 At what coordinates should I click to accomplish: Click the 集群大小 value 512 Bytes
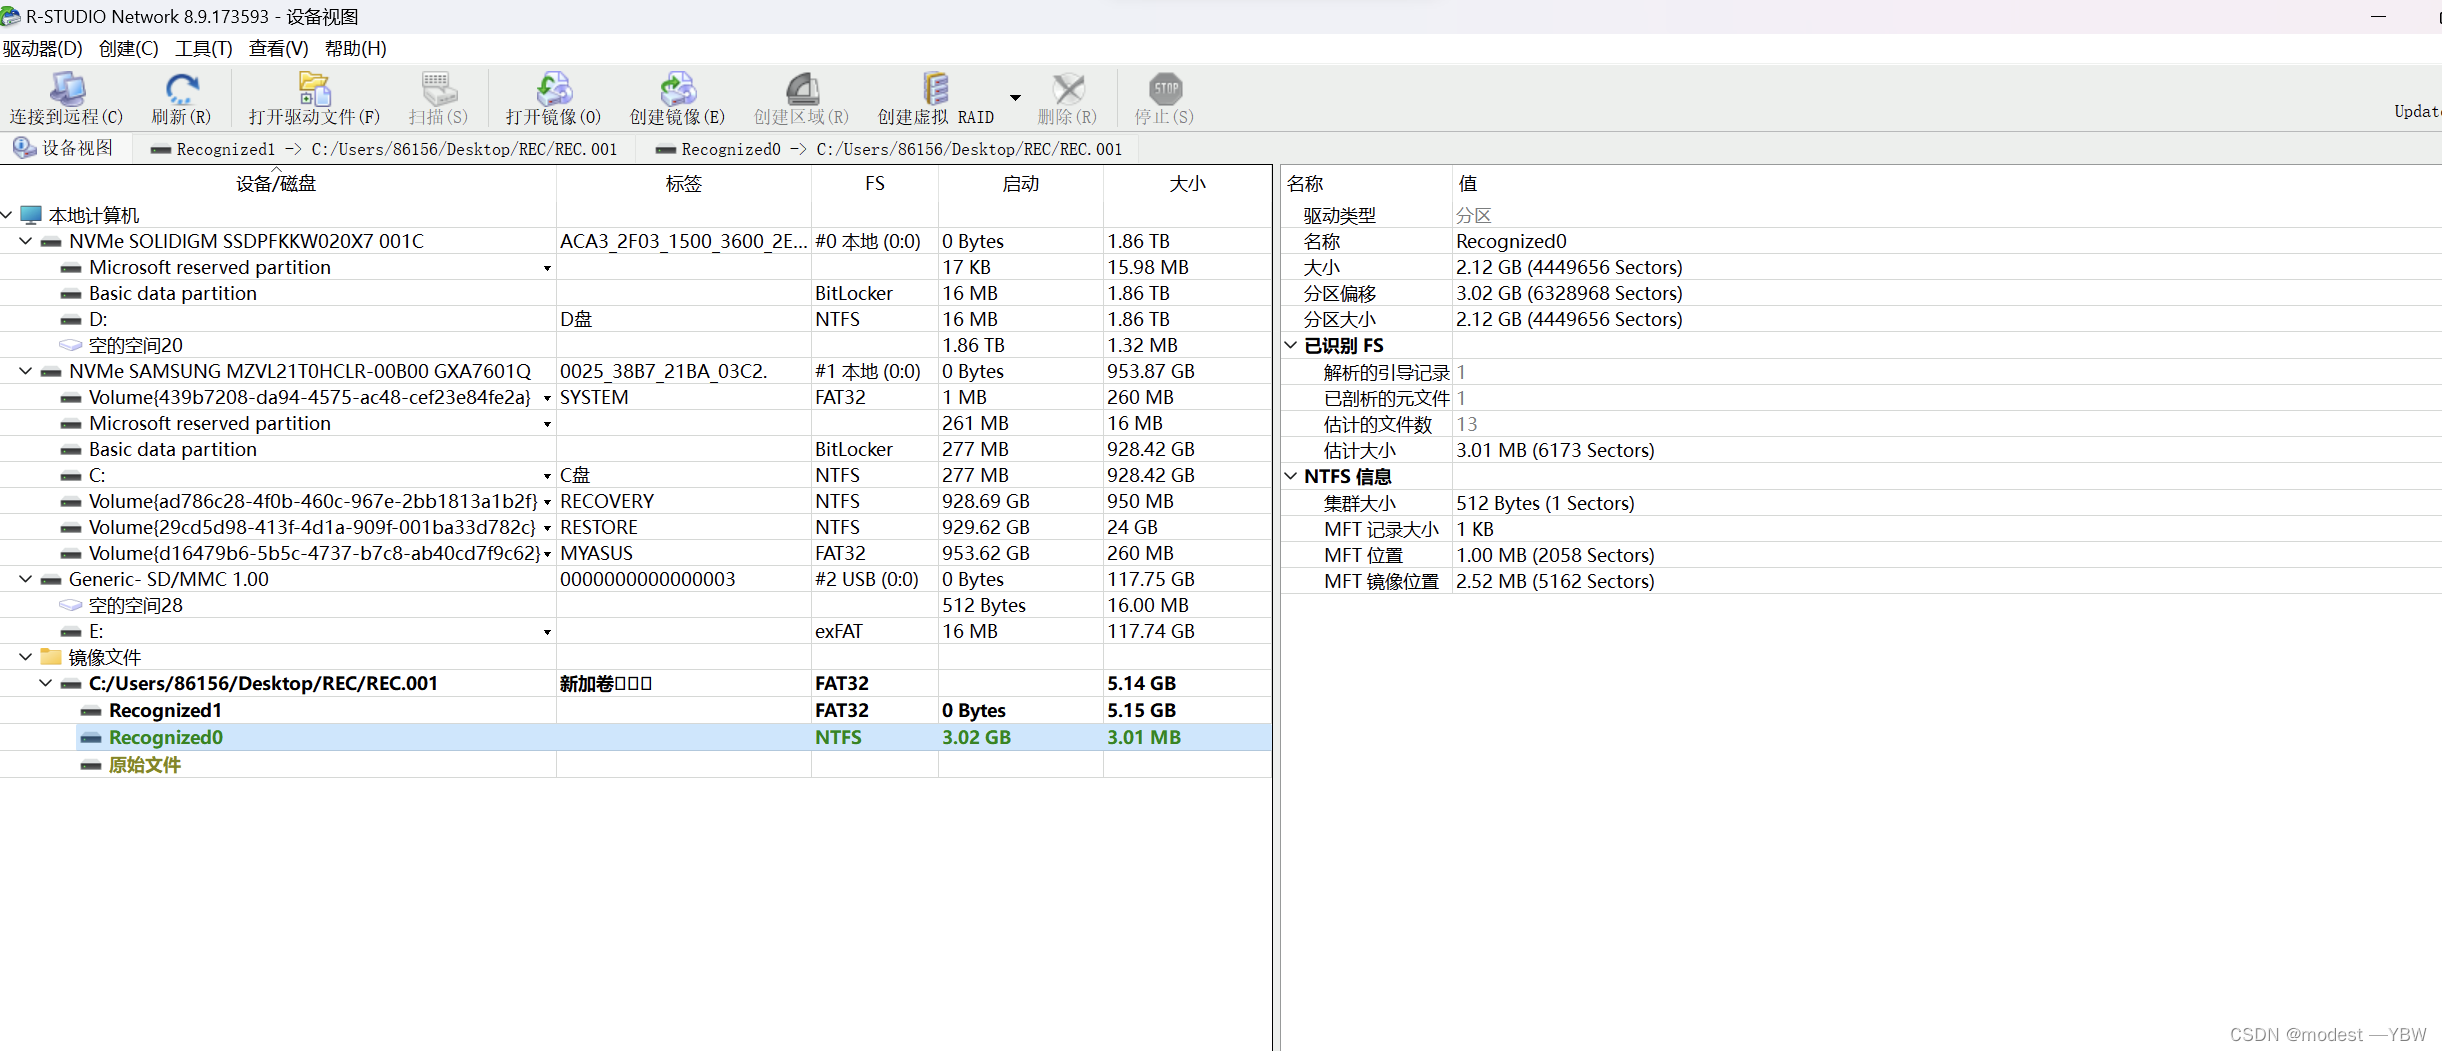pos(1545,503)
